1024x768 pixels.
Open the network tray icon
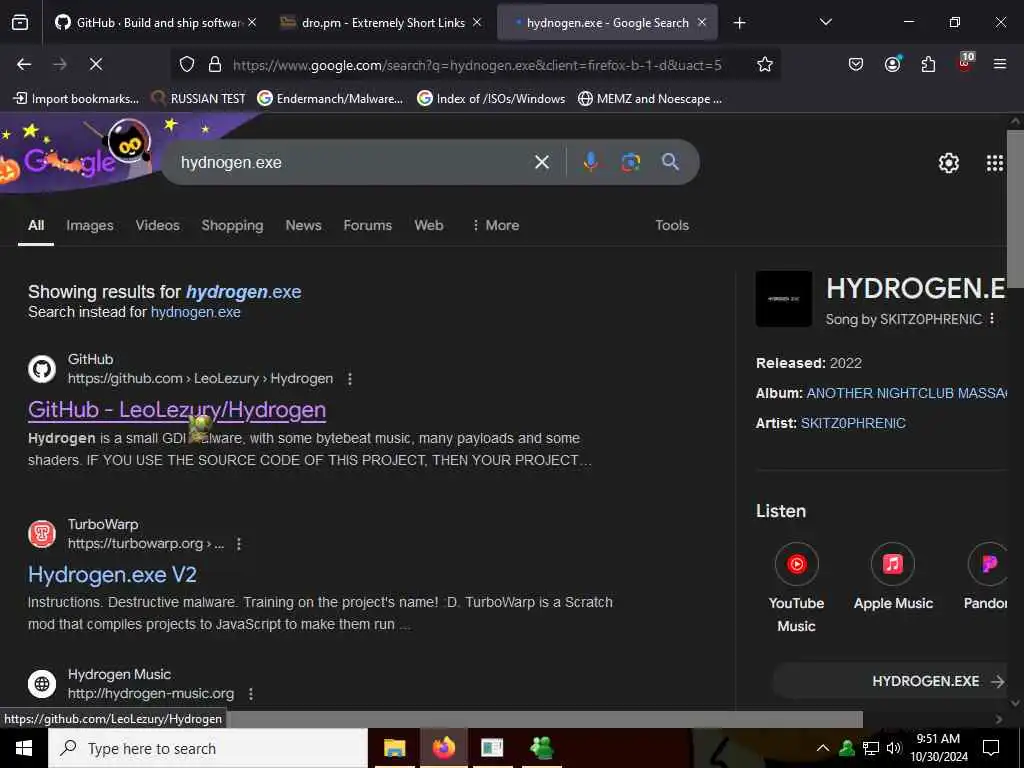pos(871,748)
